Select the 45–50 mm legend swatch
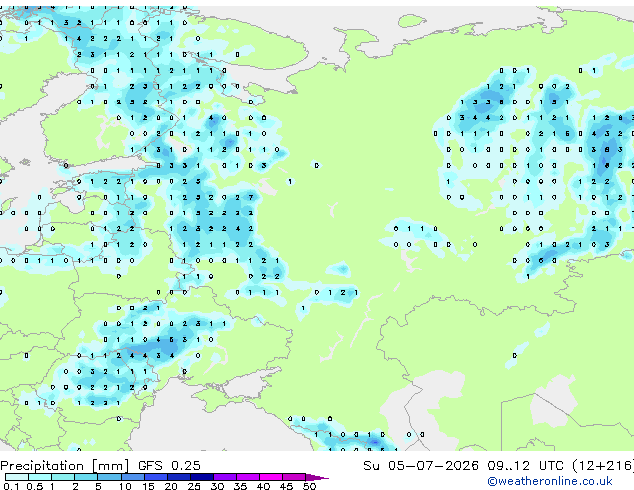 [x=294, y=477]
